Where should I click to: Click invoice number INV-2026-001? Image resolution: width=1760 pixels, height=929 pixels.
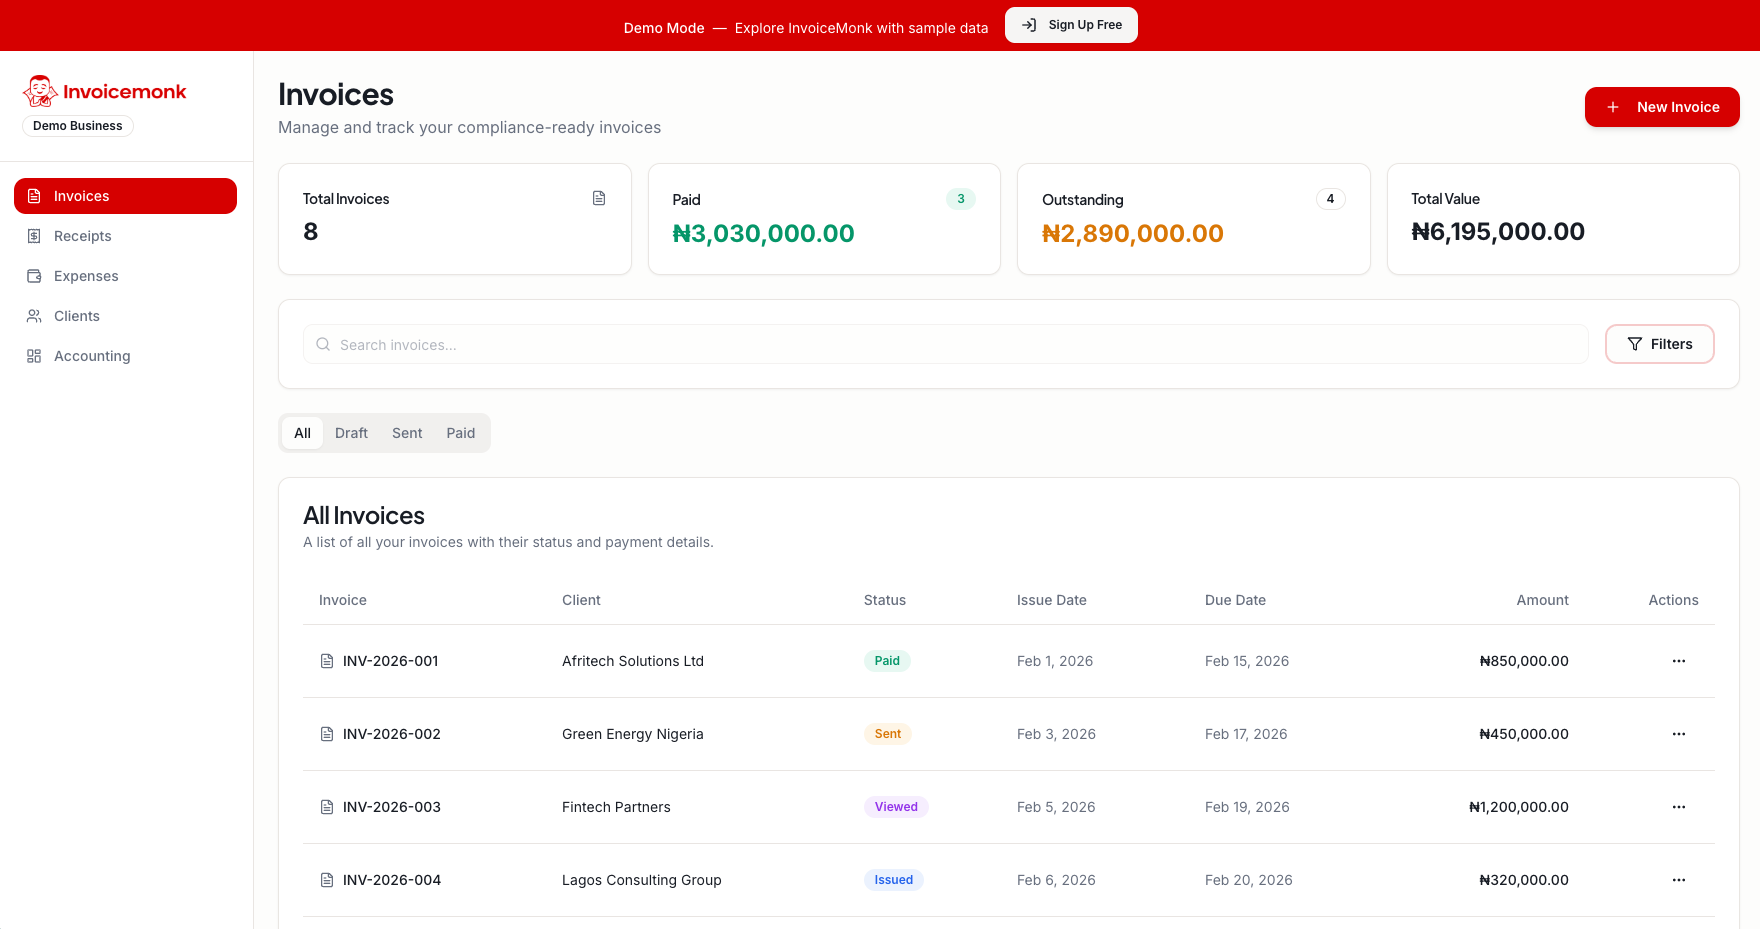pos(391,661)
